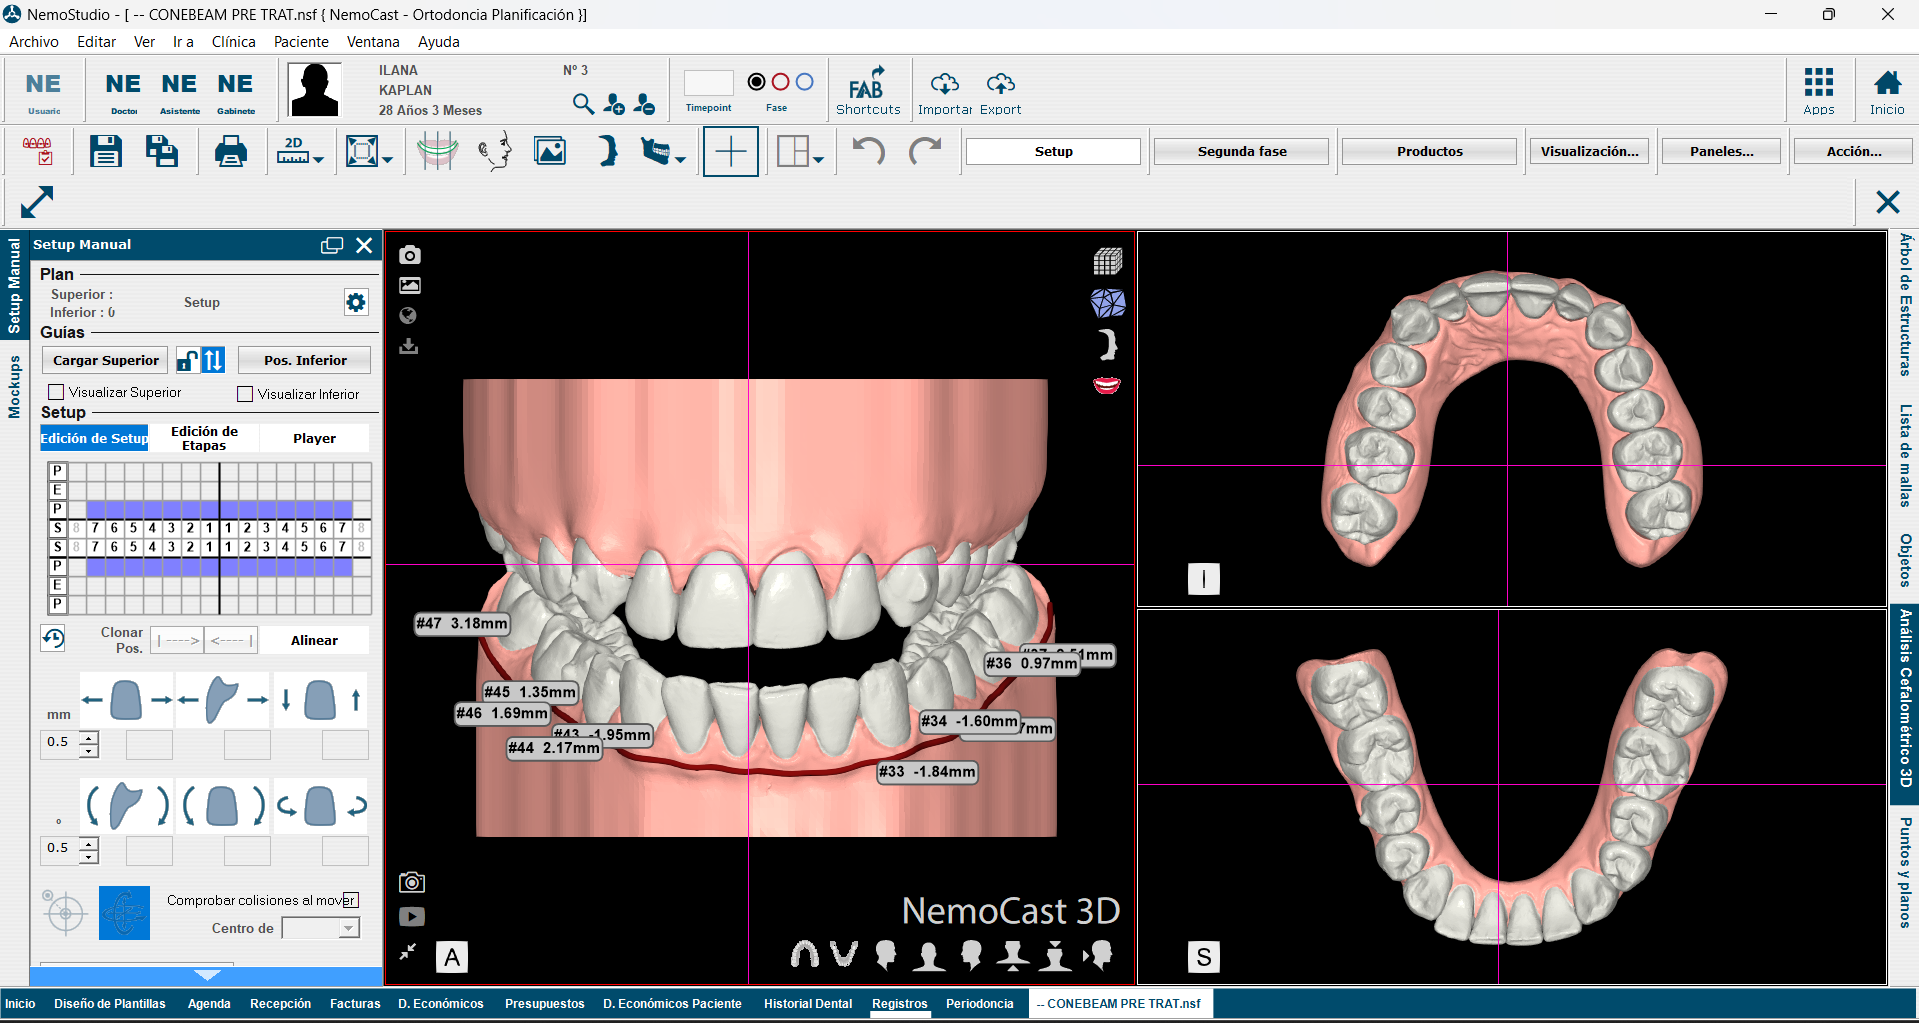Expand the Paneles... menu button
This screenshot has height=1023, width=1919.
click(x=1721, y=151)
